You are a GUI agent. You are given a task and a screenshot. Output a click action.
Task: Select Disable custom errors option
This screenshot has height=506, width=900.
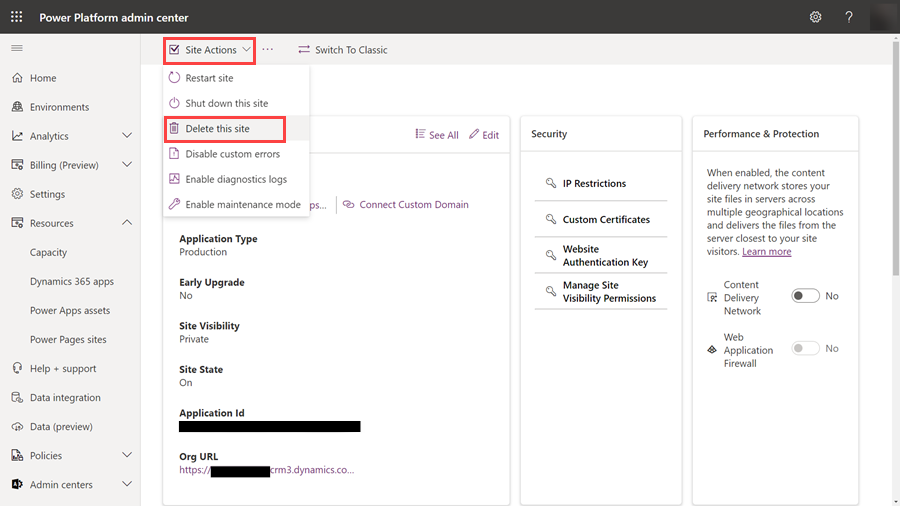point(236,154)
